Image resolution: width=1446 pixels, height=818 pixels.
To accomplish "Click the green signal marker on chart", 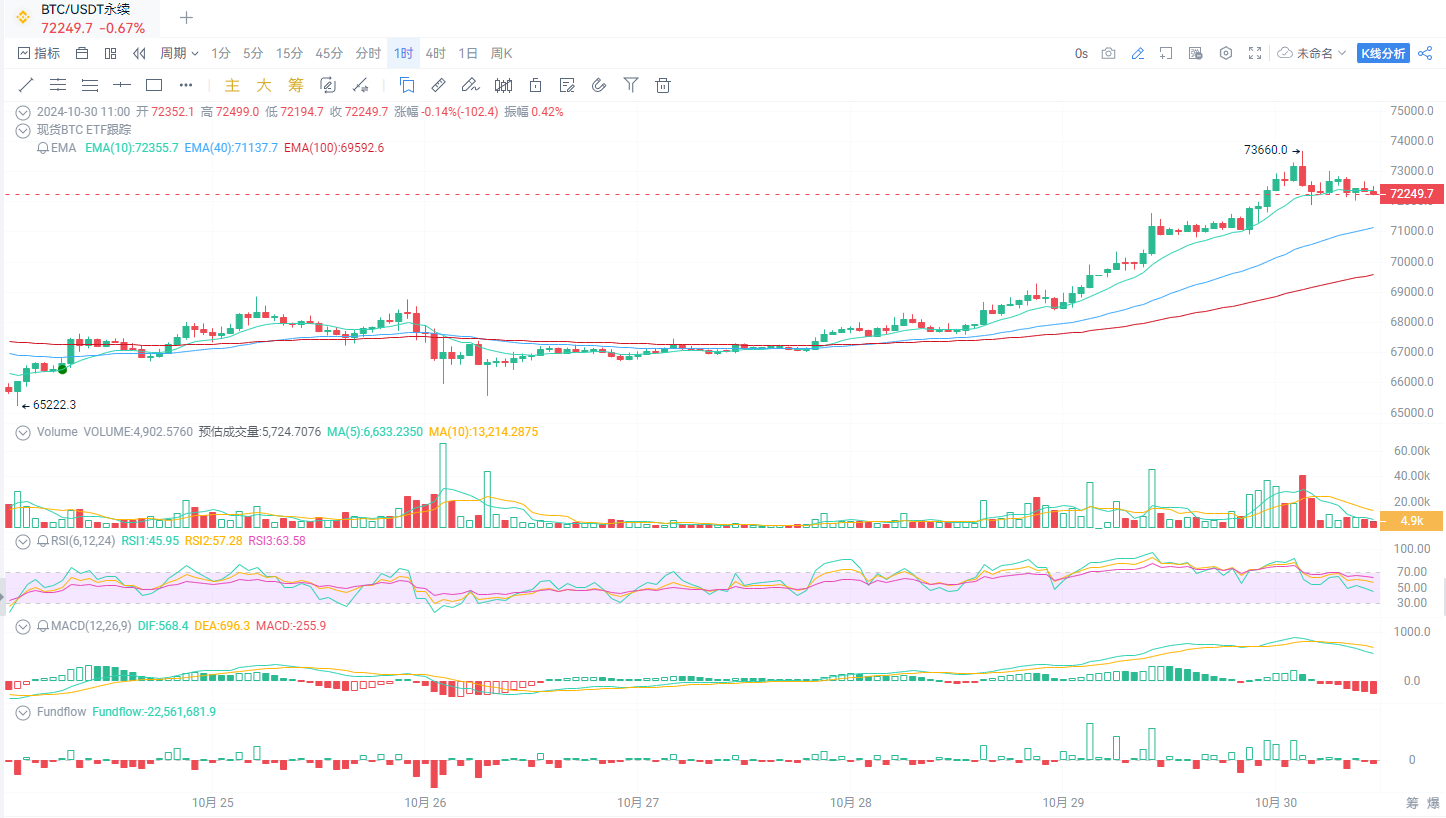I will (x=63, y=369).
